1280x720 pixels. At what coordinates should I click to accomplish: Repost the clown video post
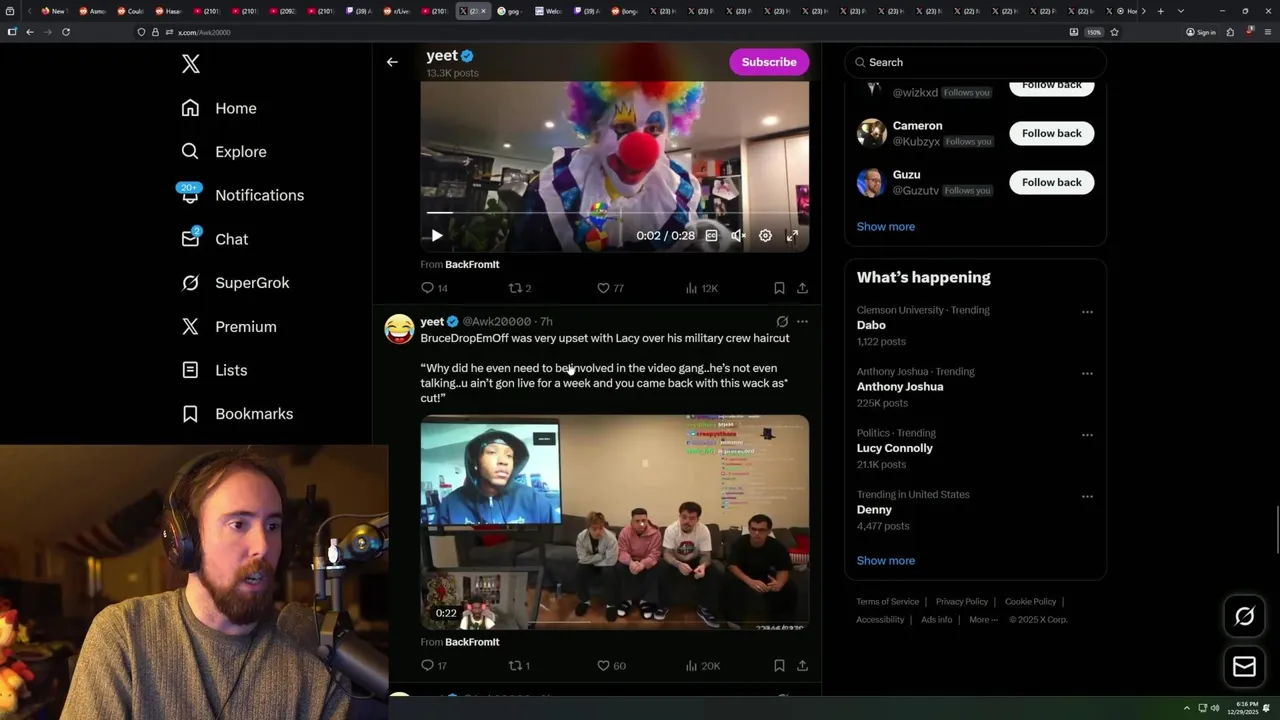pos(520,288)
